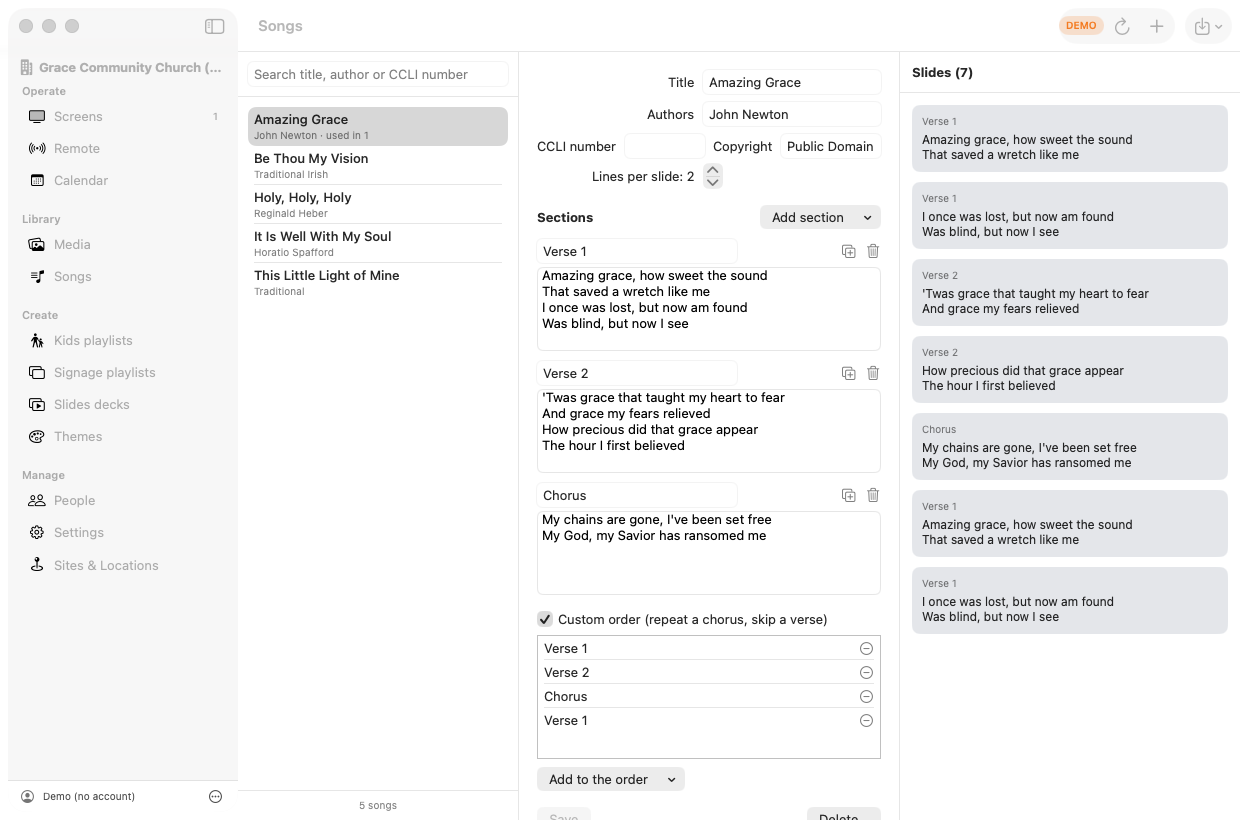Select 'Twas grace that taught slide
1240x820 pixels.
click(x=1070, y=292)
